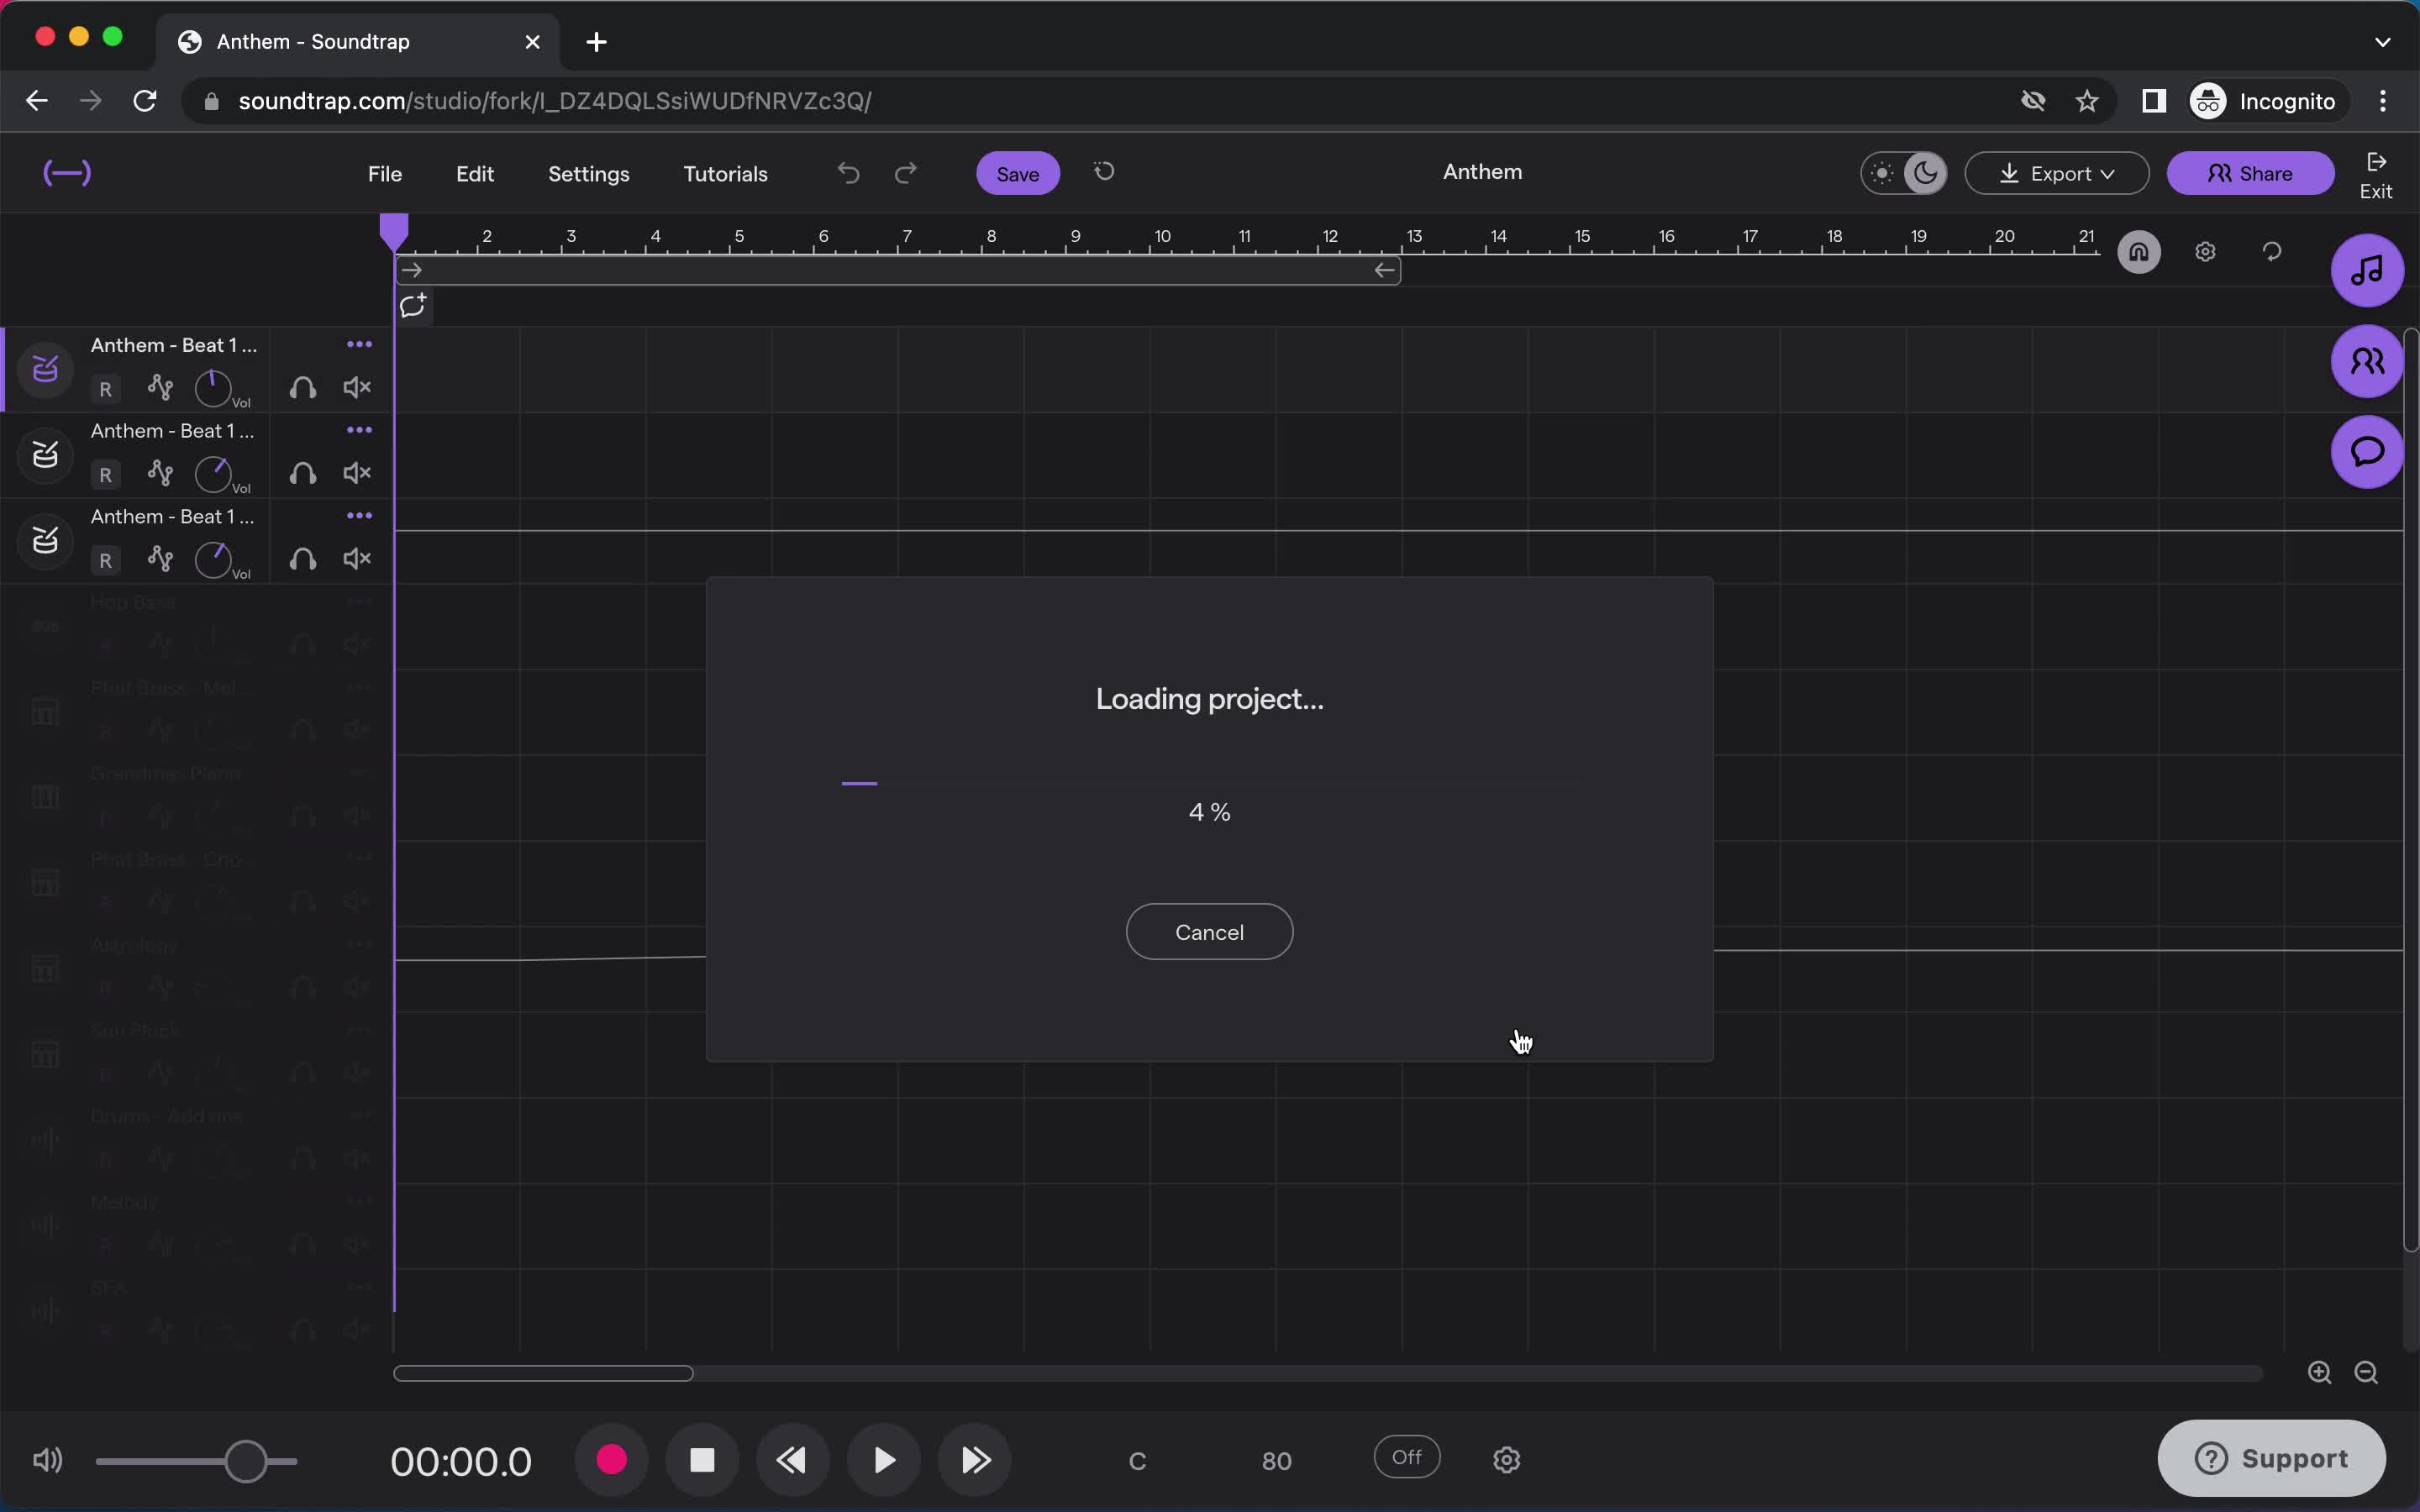Click the rewind button
This screenshot has width=2420, height=1512.
[793, 1460]
